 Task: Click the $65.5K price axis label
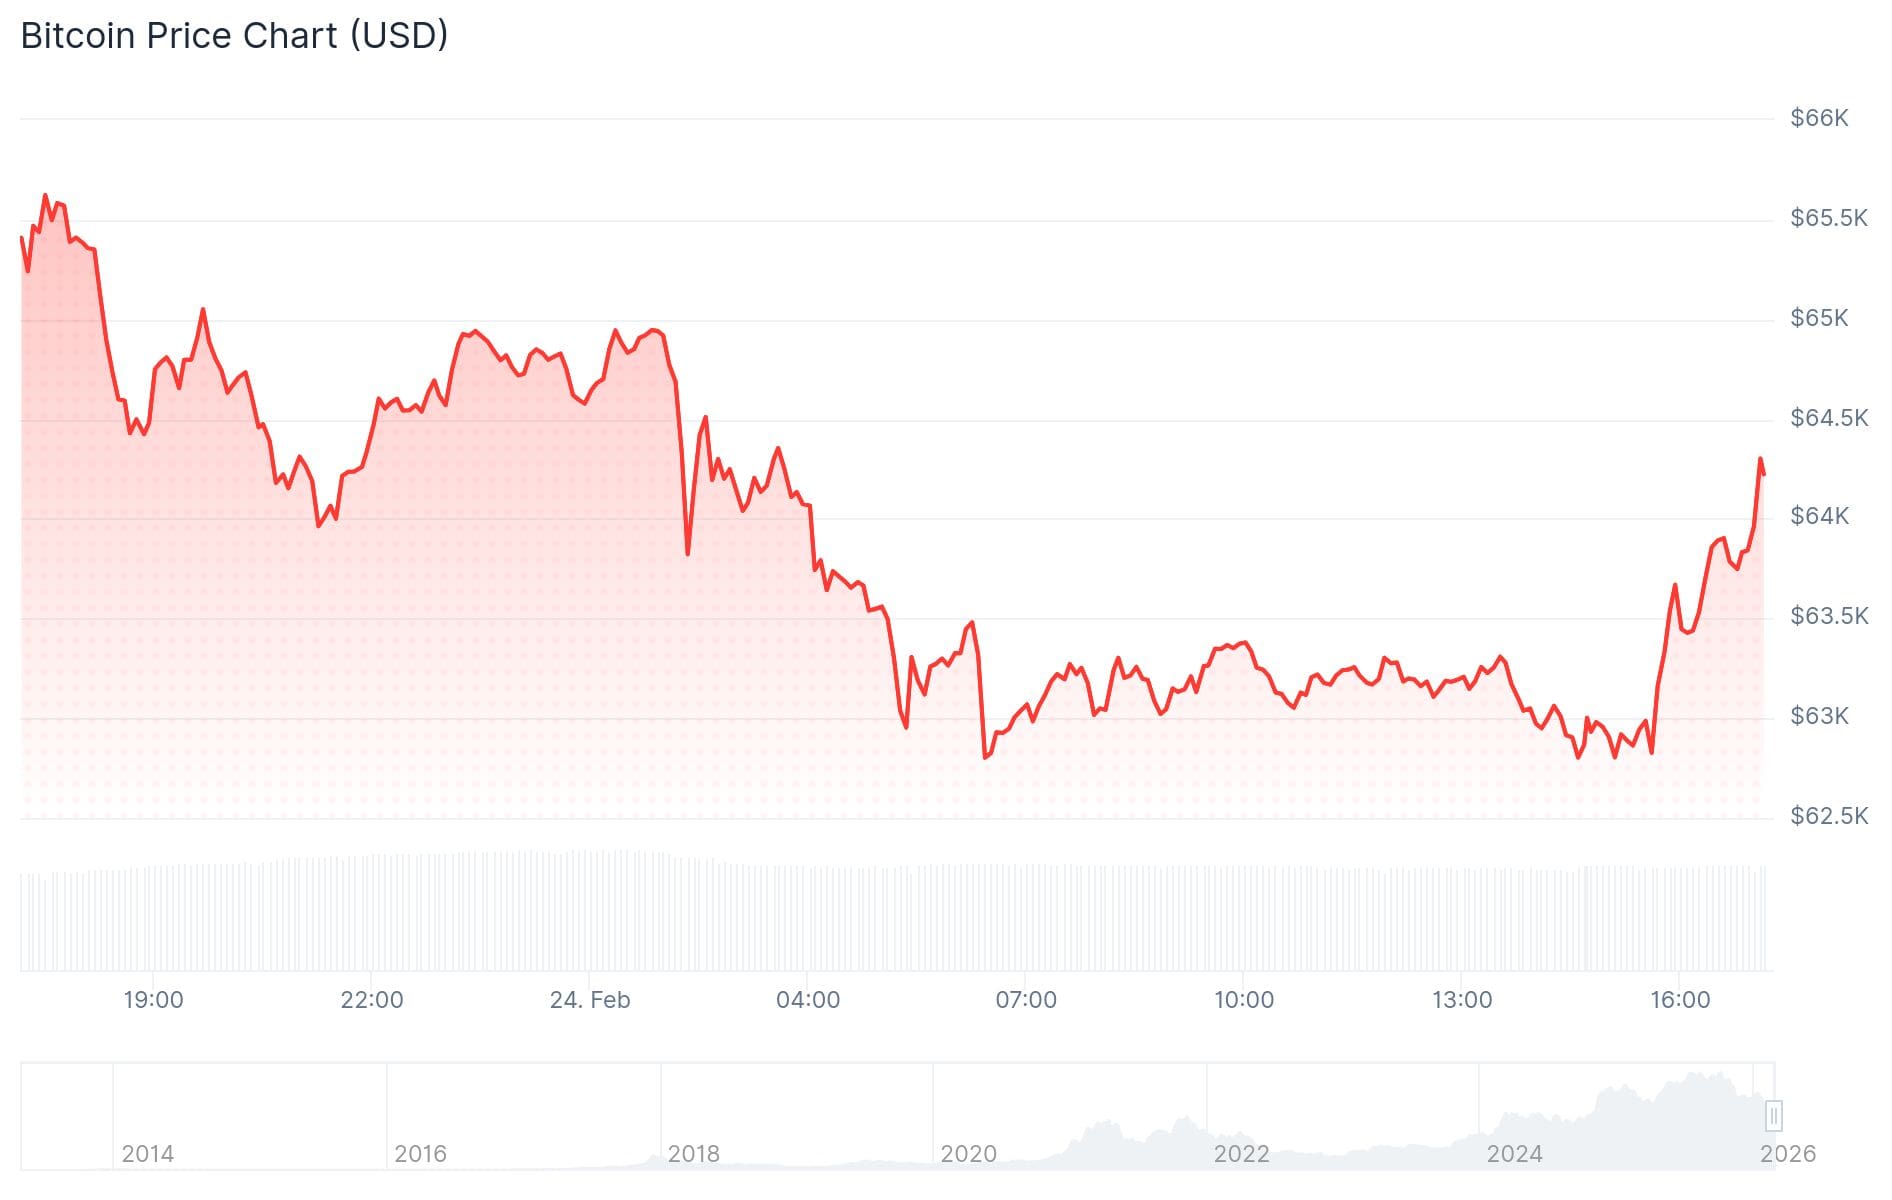pos(1828,218)
